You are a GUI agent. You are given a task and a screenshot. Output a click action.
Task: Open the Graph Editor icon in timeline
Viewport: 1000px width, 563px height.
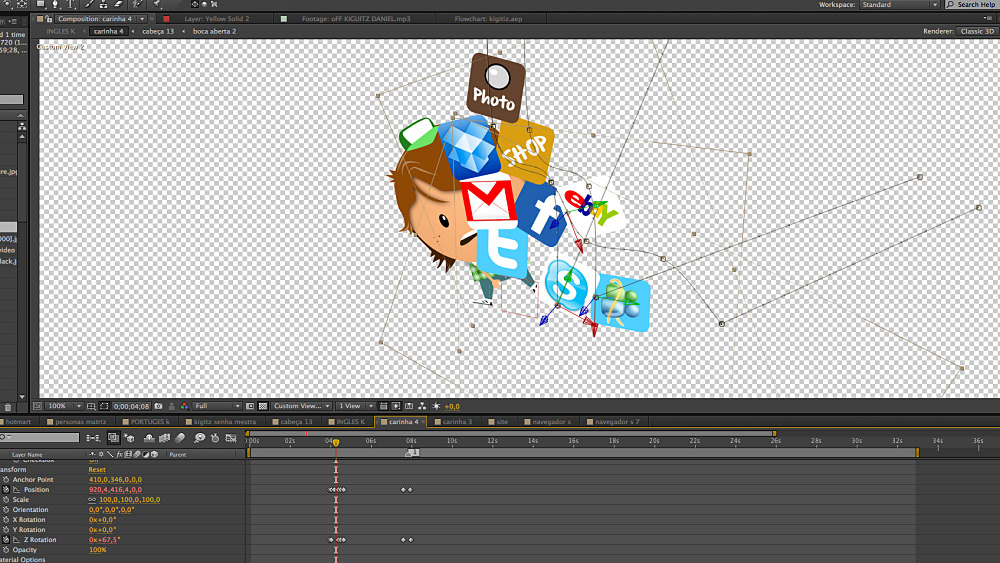(231, 438)
